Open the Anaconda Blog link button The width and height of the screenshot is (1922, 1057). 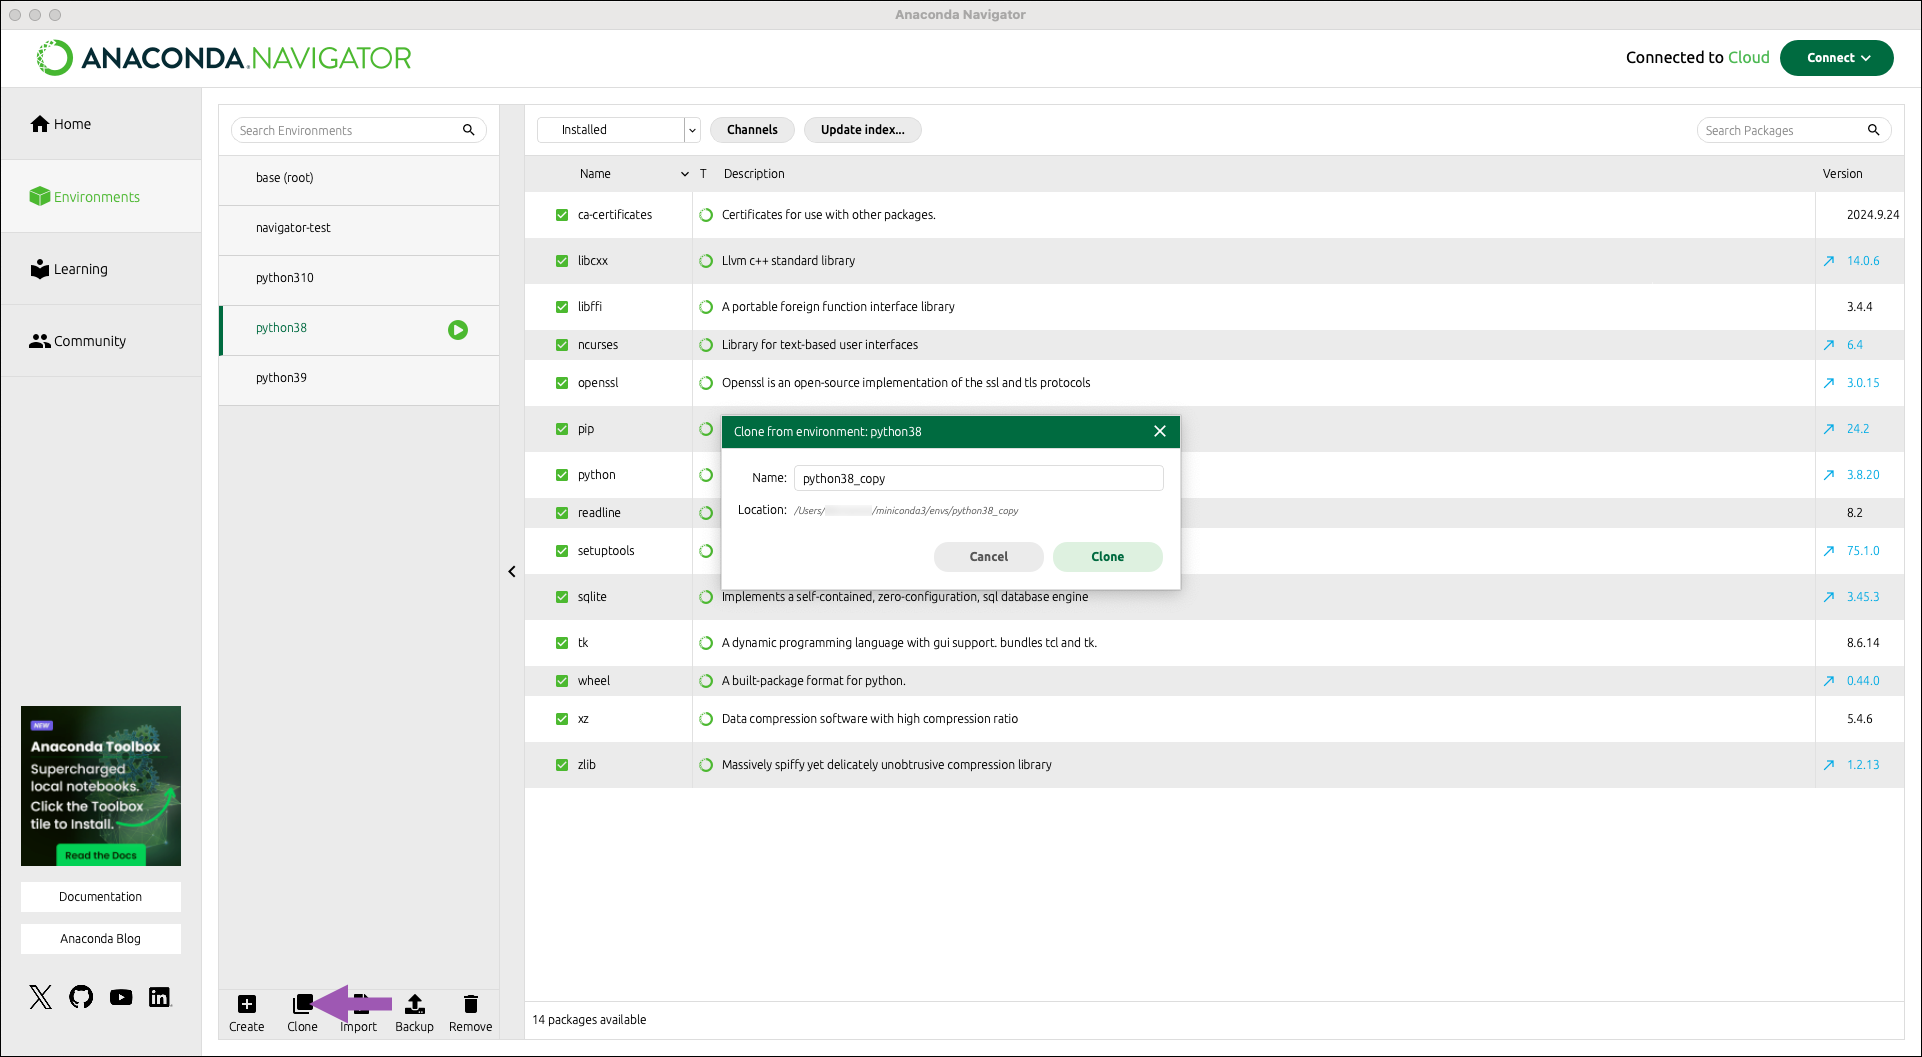[101, 939]
